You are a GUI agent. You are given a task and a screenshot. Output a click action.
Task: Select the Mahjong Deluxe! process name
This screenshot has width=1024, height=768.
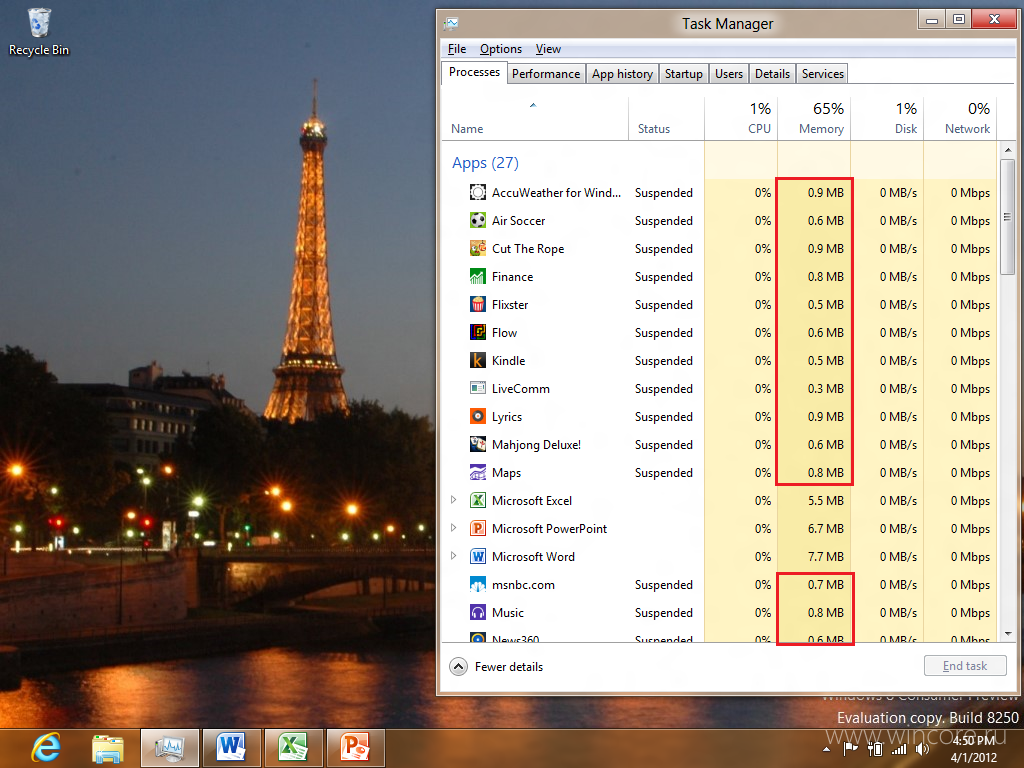coord(536,445)
